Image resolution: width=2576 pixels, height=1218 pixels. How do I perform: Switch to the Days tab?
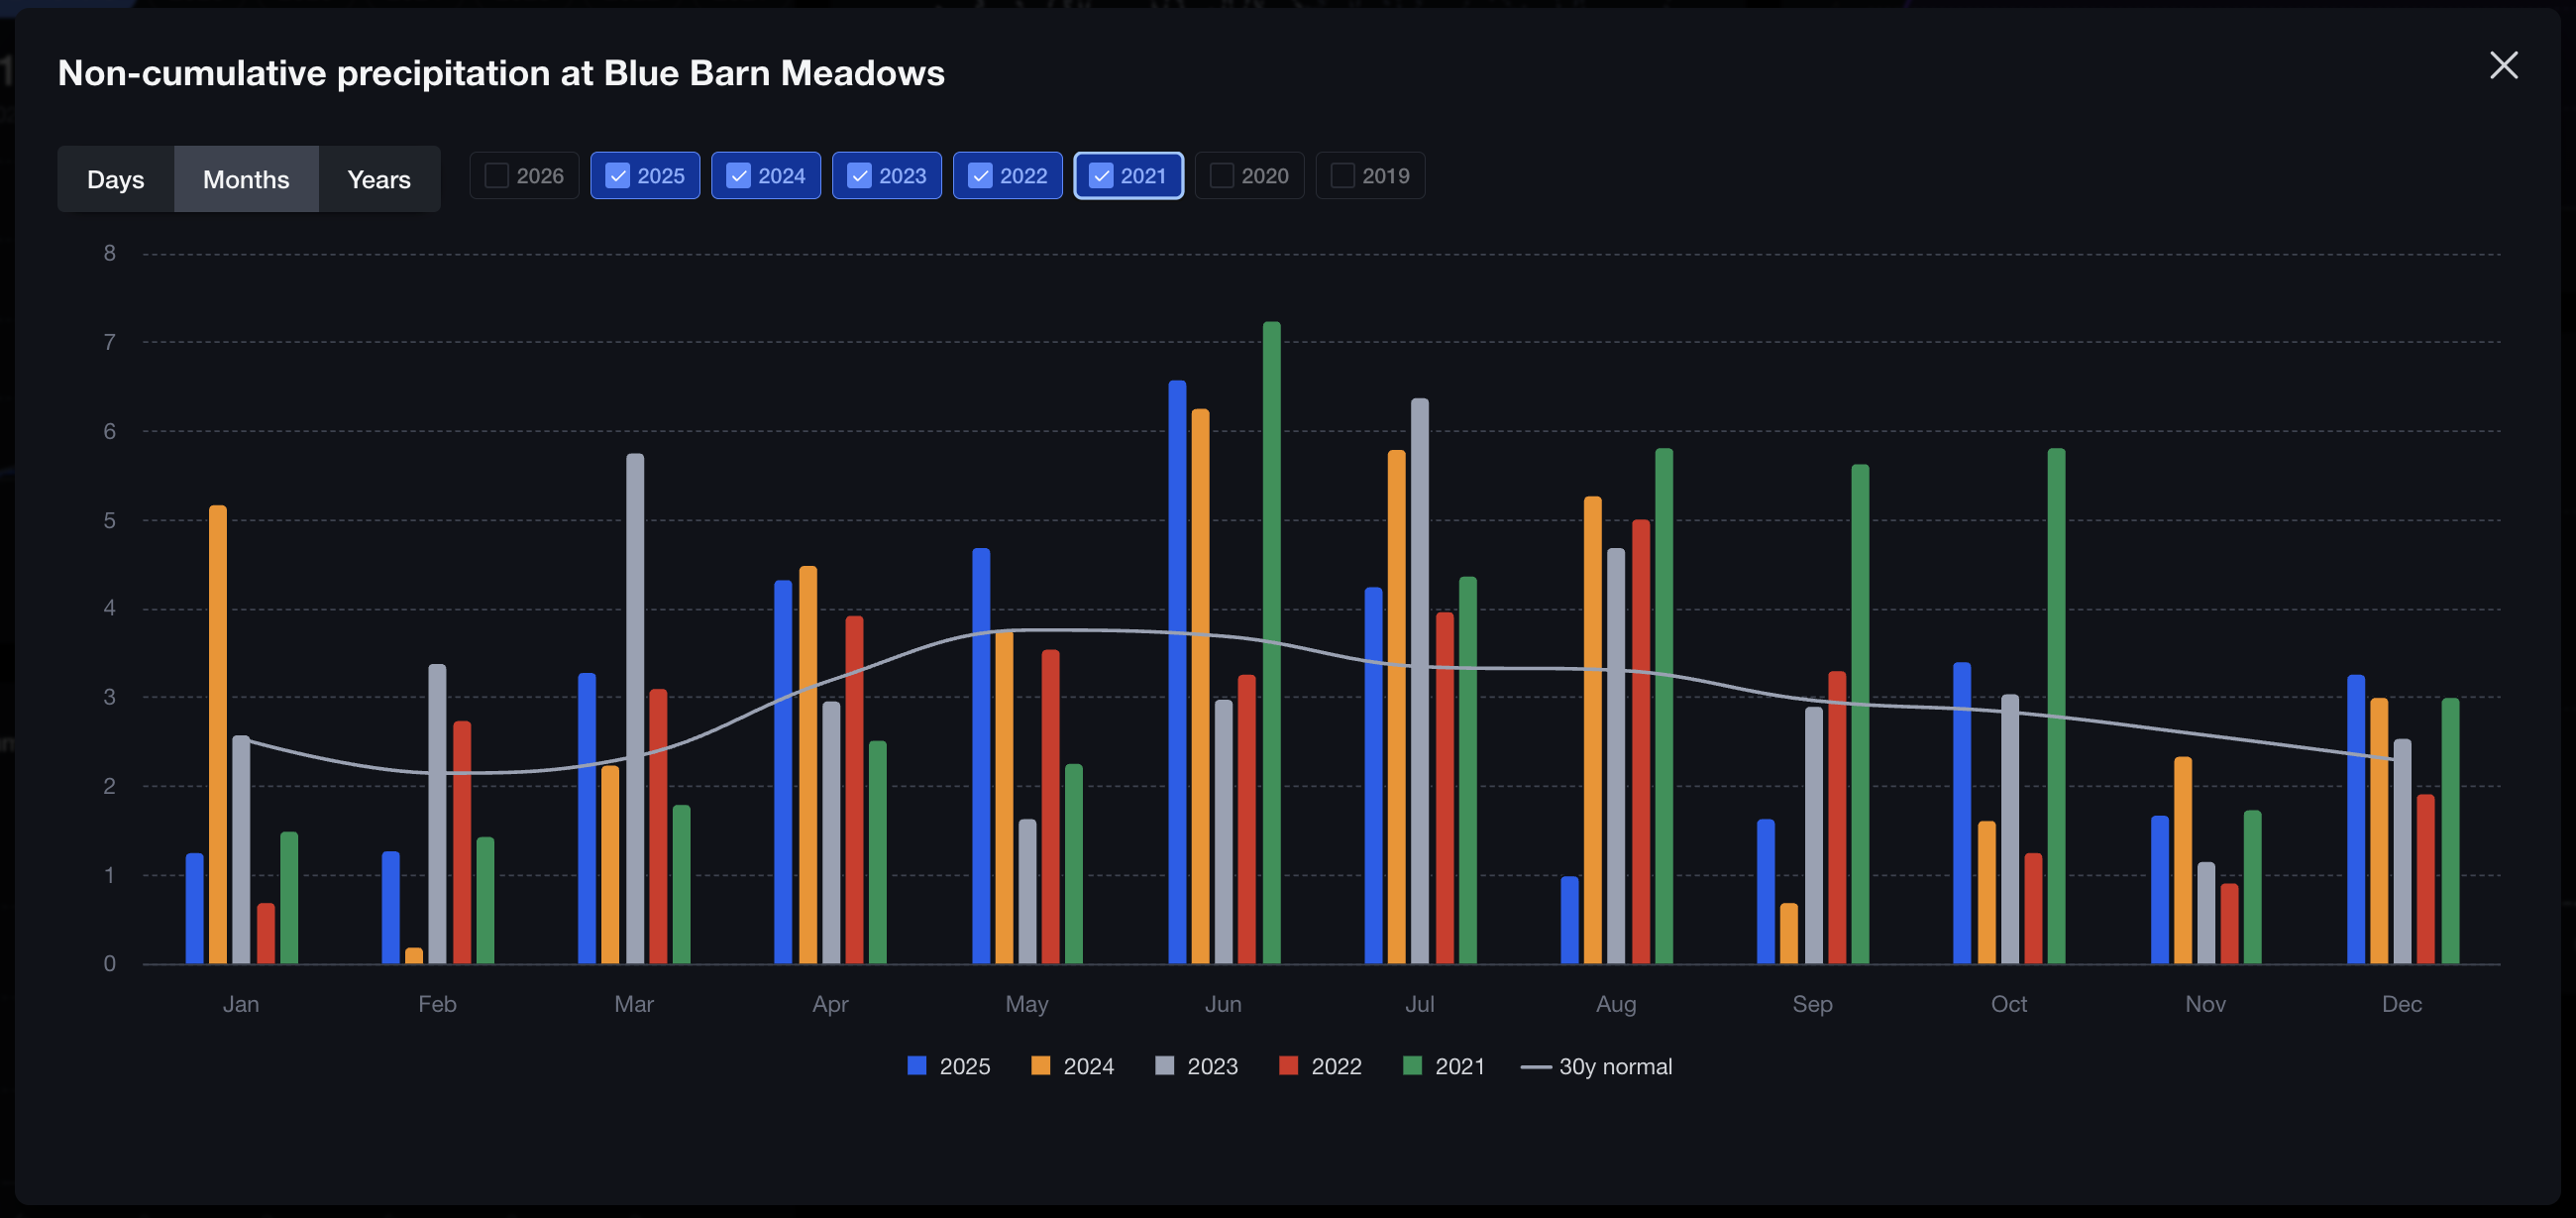115,179
